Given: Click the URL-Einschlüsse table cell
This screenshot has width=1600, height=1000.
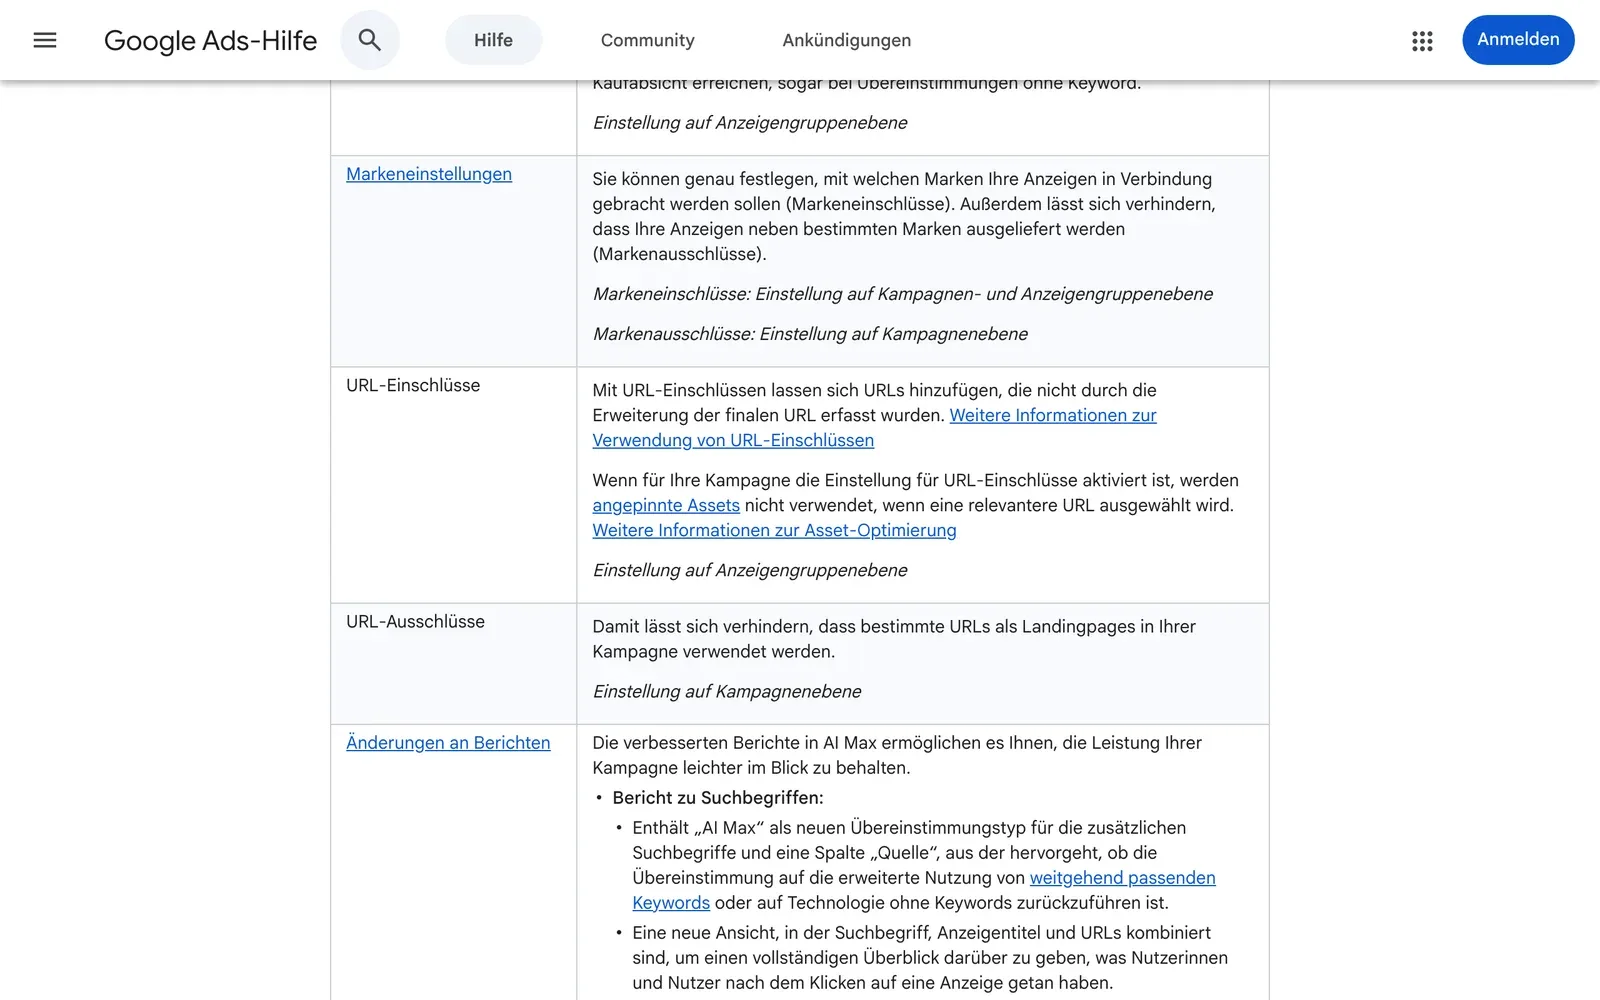Looking at the screenshot, I should click(x=454, y=485).
